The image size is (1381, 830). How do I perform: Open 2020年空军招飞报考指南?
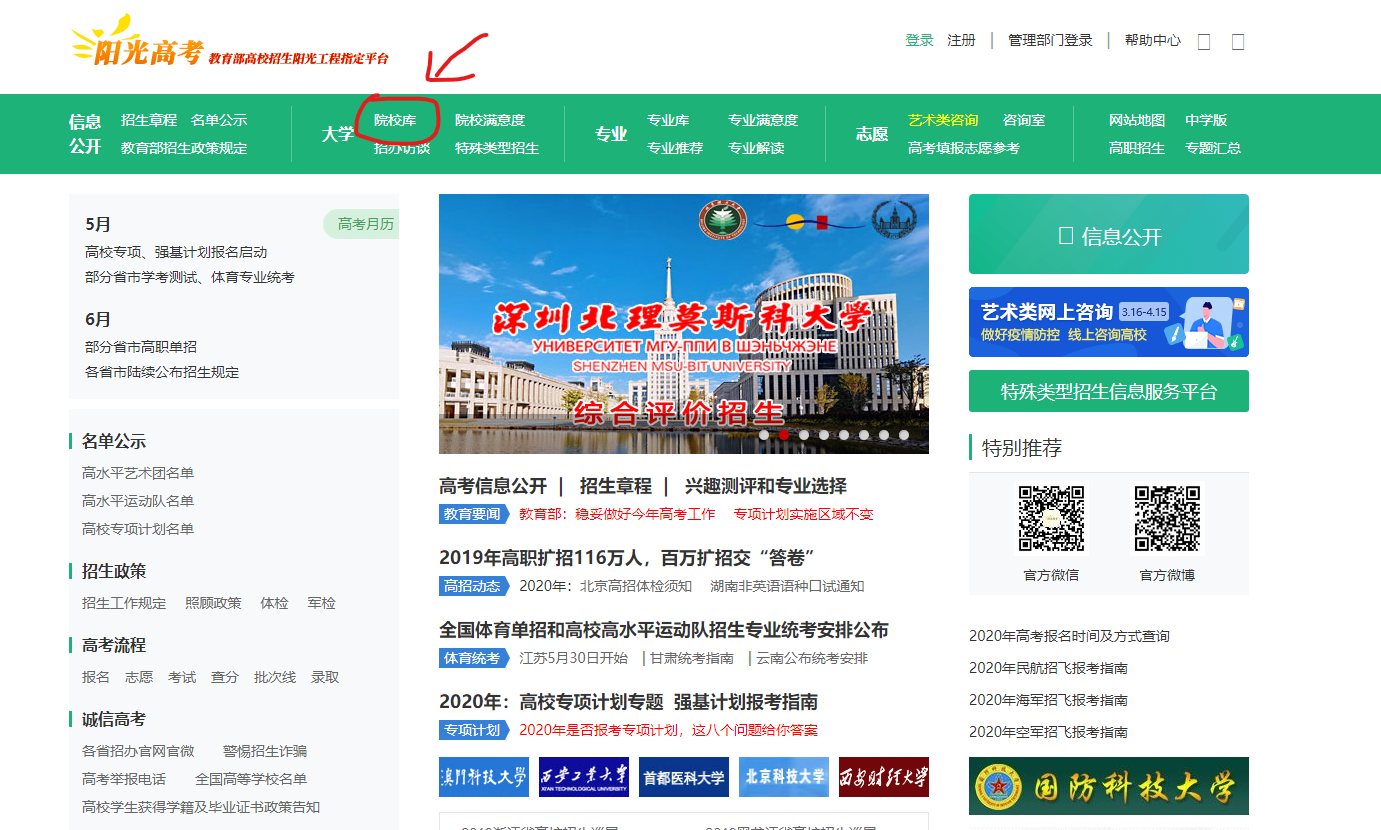coord(1048,732)
